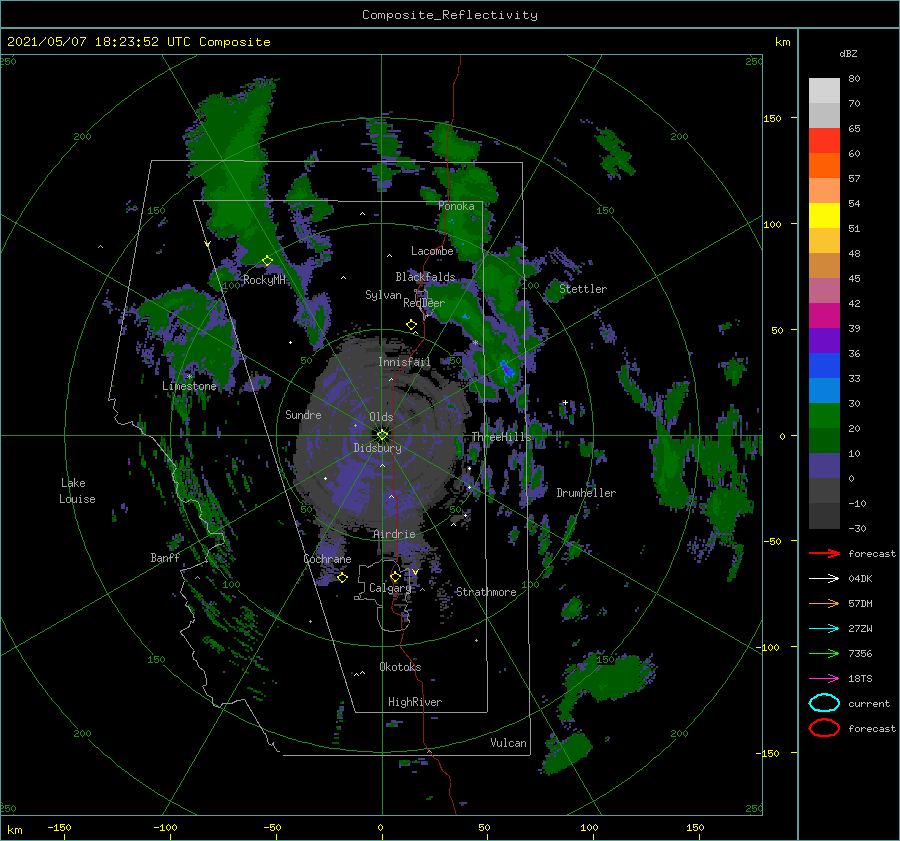Click the Lake Louise label
900x841 pixels.
(77, 491)
